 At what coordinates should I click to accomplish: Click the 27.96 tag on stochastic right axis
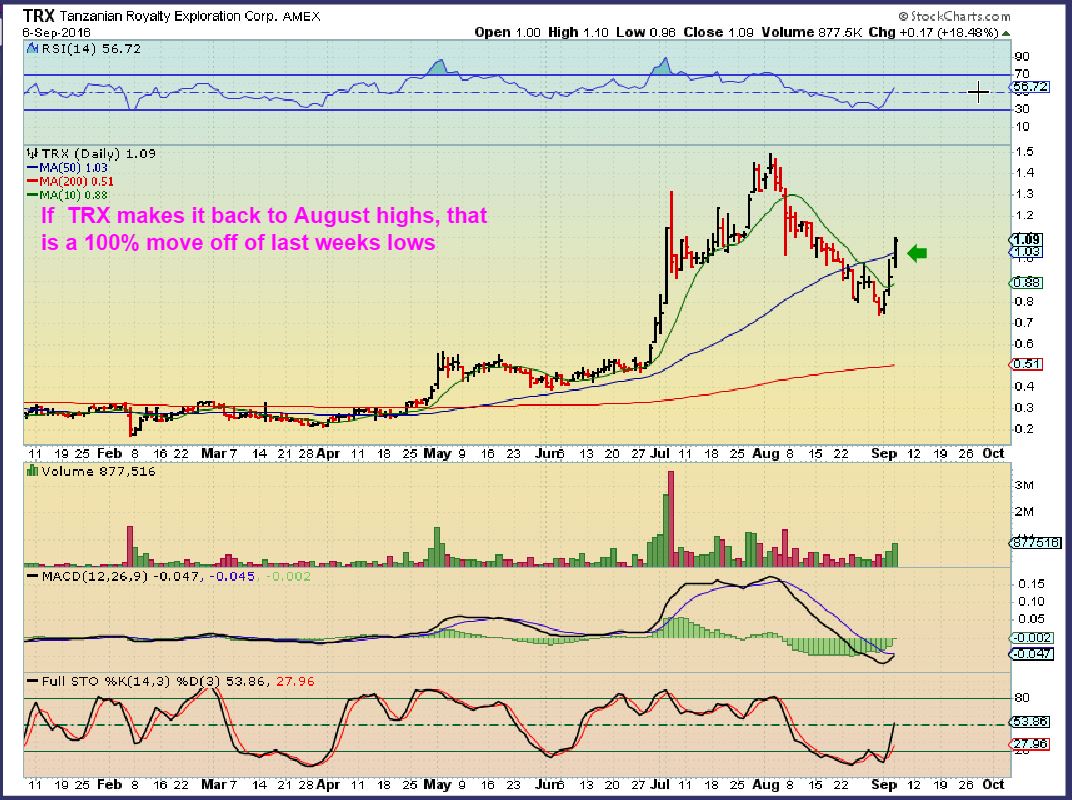(x=1030, y=743)
